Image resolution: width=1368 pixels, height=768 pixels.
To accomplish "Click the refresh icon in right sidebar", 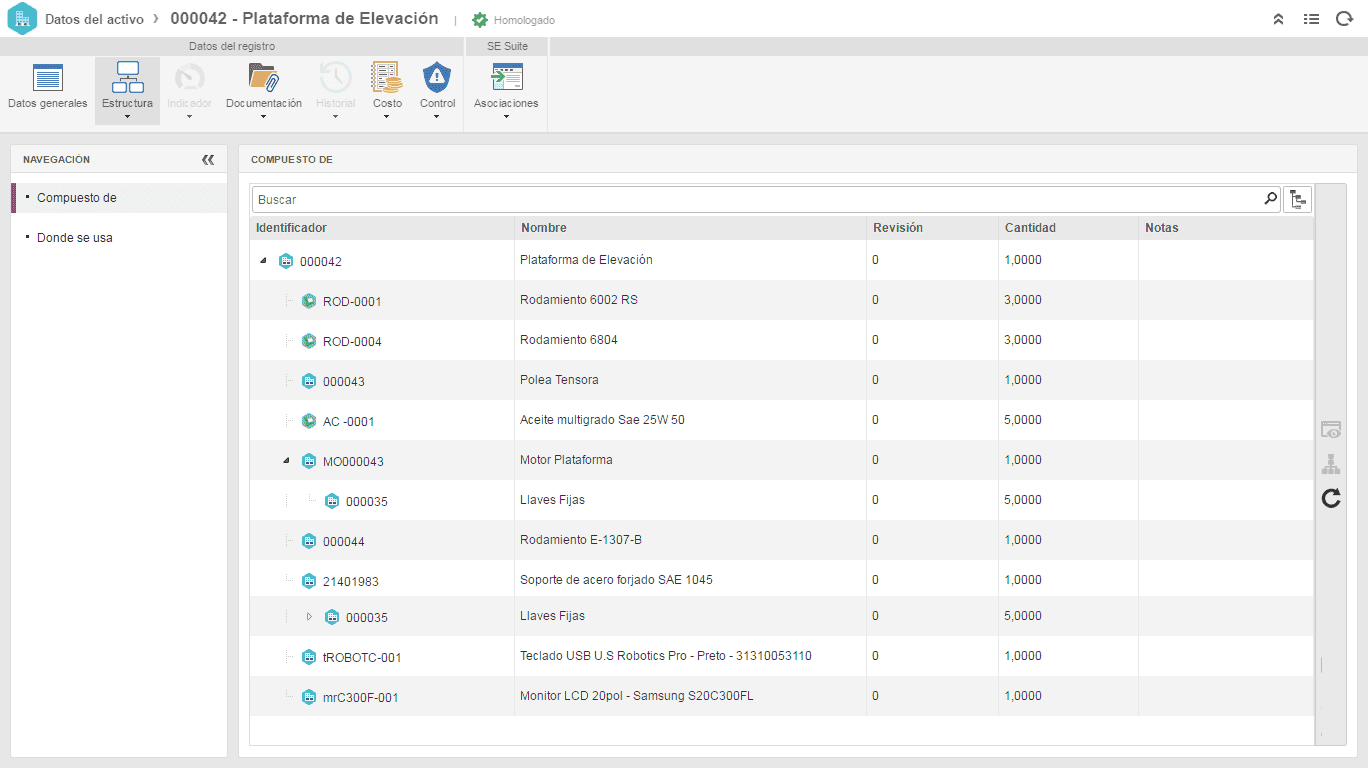I will click(1330, 498).
